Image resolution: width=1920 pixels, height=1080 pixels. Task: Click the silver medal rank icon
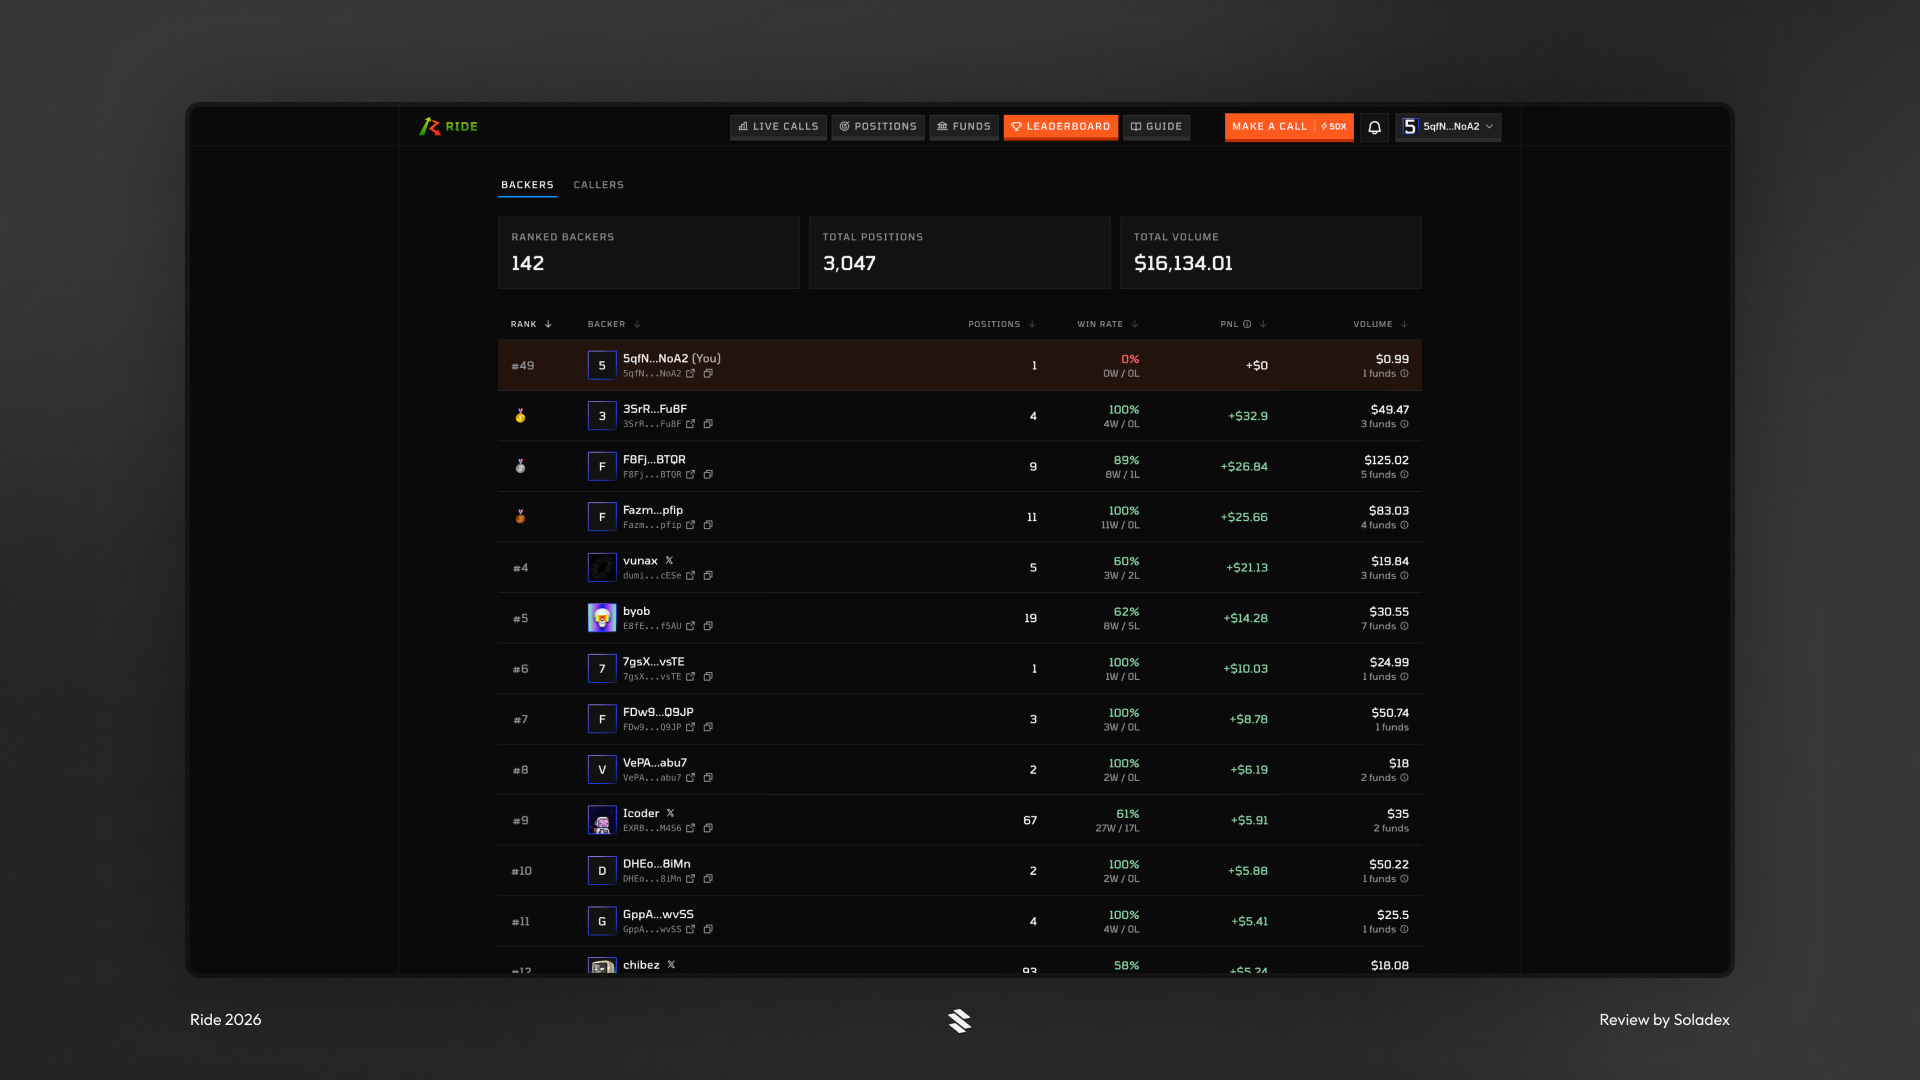click(520, 466)
